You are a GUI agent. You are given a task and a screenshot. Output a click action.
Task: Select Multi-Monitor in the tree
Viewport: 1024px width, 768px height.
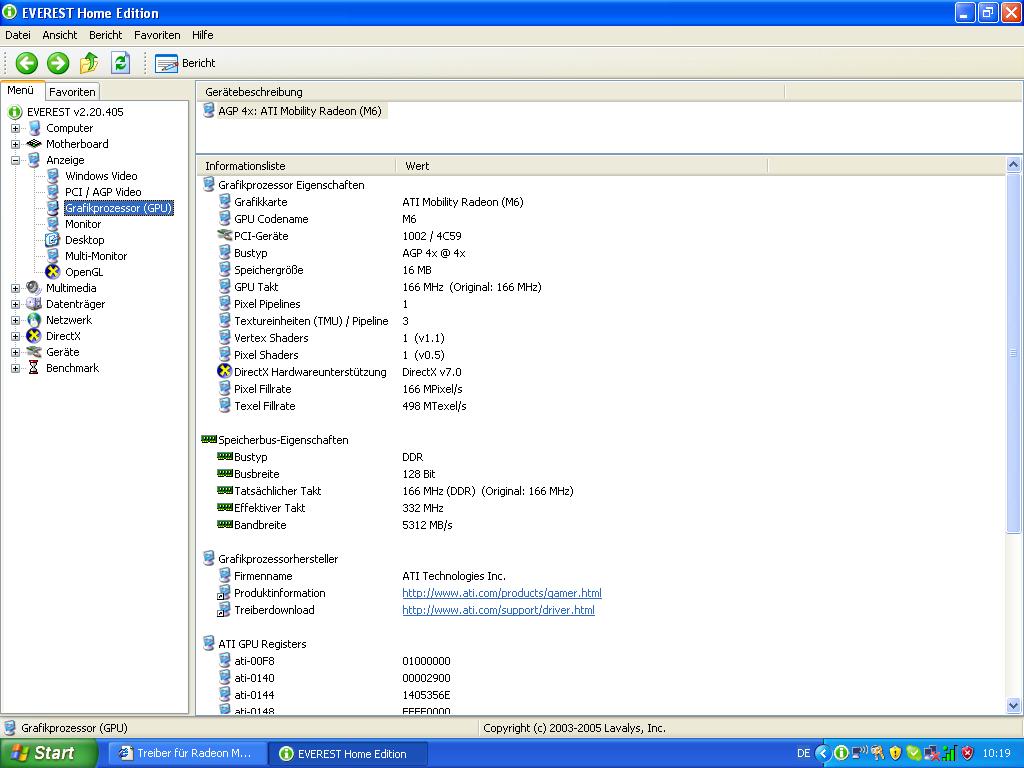pos(96,256)
